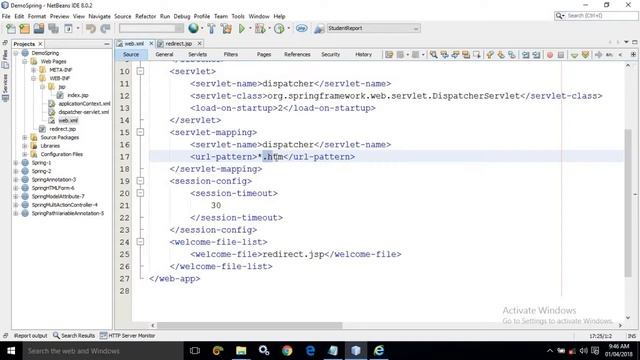Collapse the servlet fold on line 10
Viewport: 640px width, 360px height.
pos(140,71)
